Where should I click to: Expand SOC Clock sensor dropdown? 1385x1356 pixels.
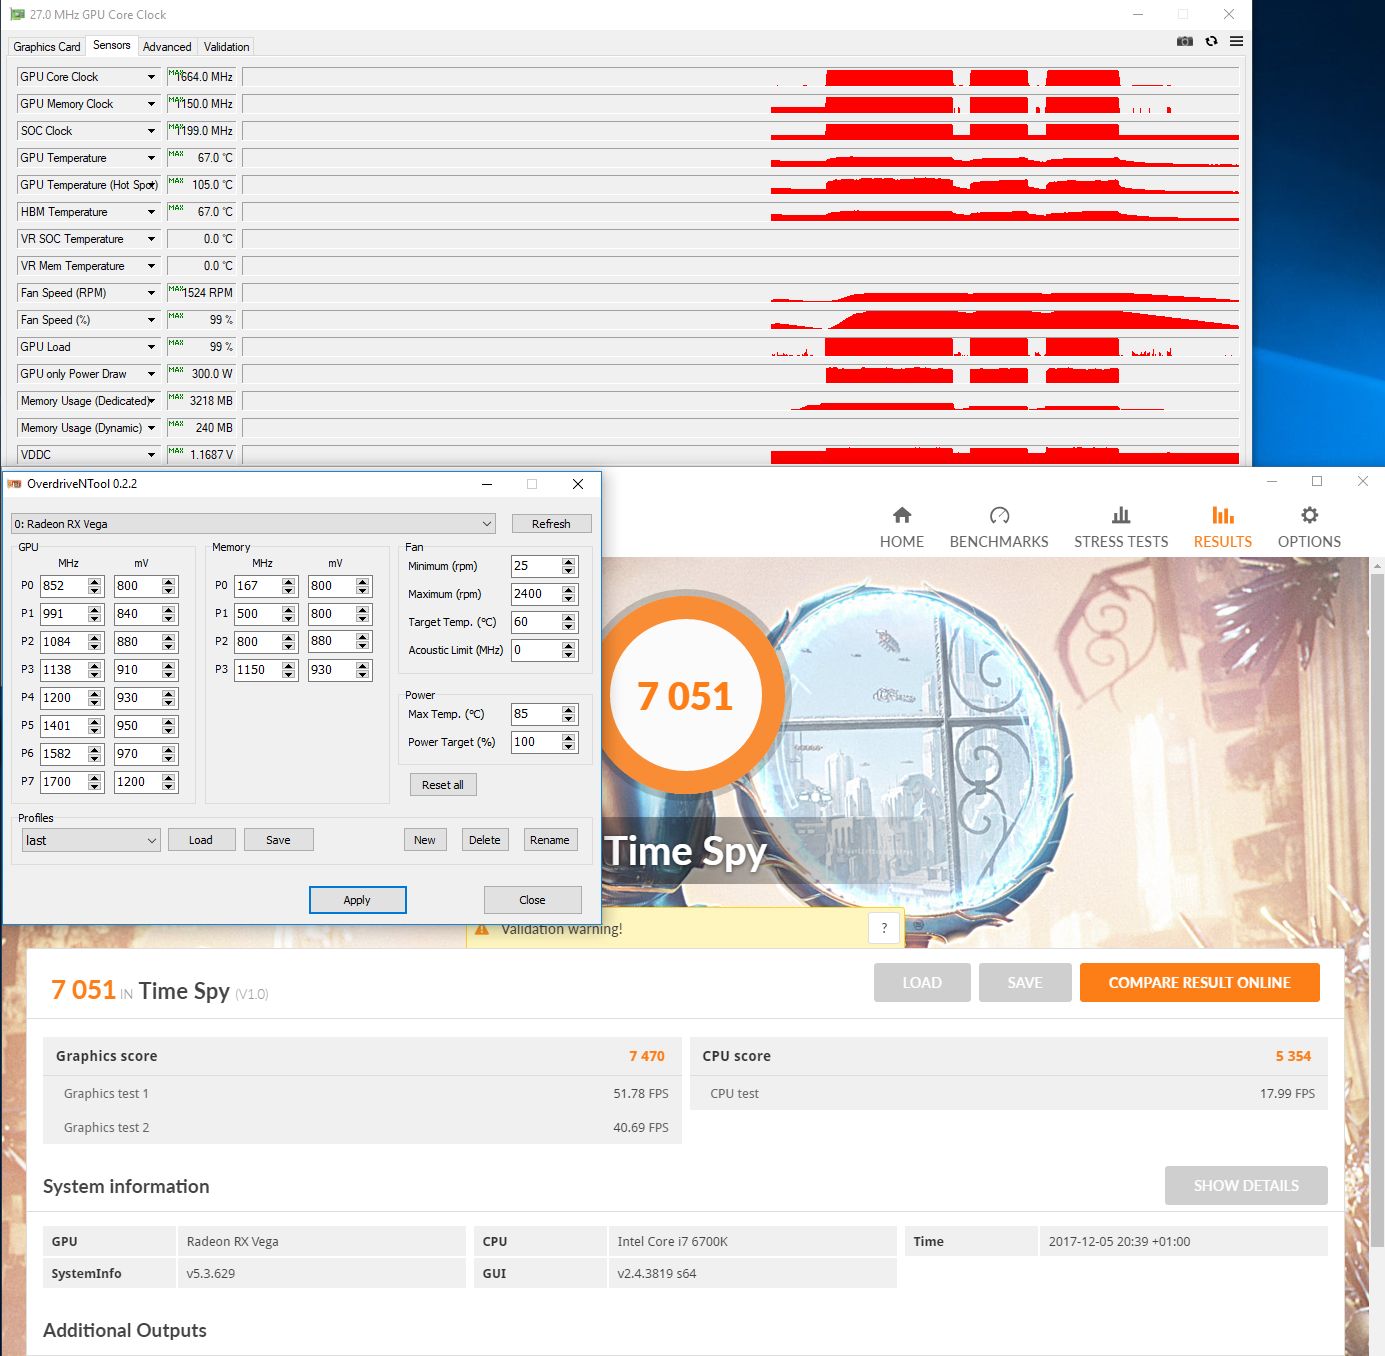152,131
